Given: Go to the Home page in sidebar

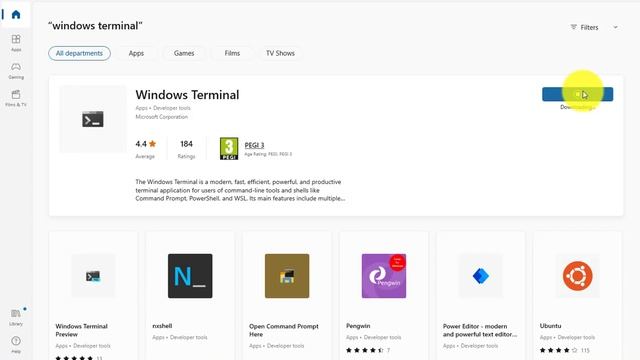Looking at the screenshot, I should (16, 15).
